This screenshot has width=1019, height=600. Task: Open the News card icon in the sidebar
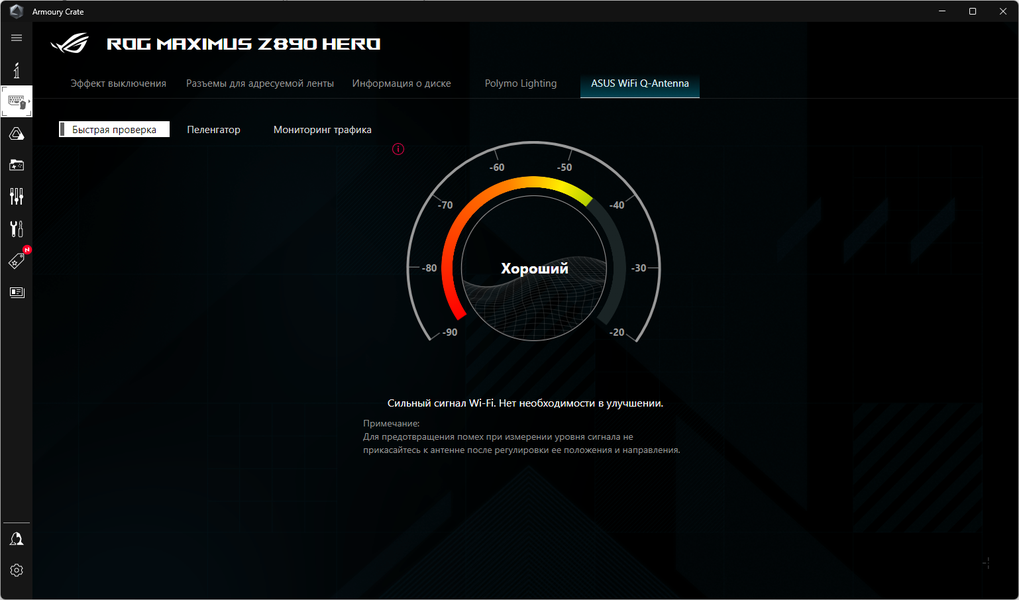click(17, 293)
